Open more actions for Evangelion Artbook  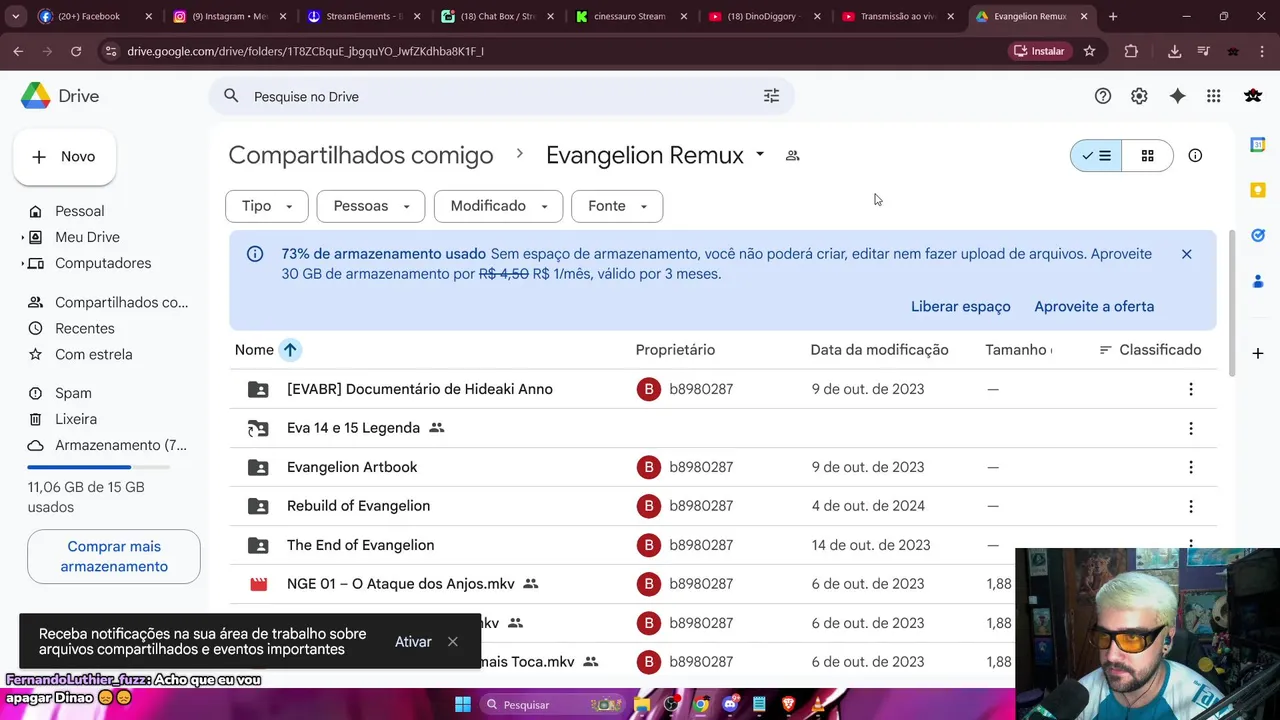click(1190, 467)
